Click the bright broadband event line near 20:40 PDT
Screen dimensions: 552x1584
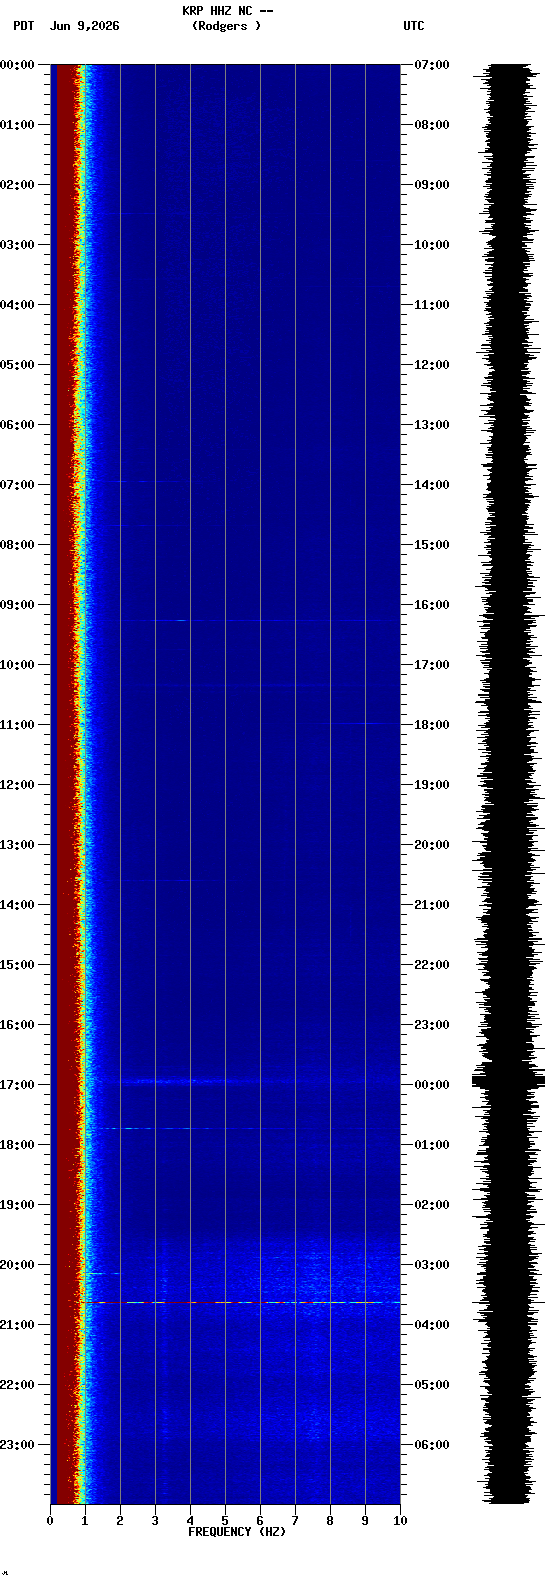240,1302
